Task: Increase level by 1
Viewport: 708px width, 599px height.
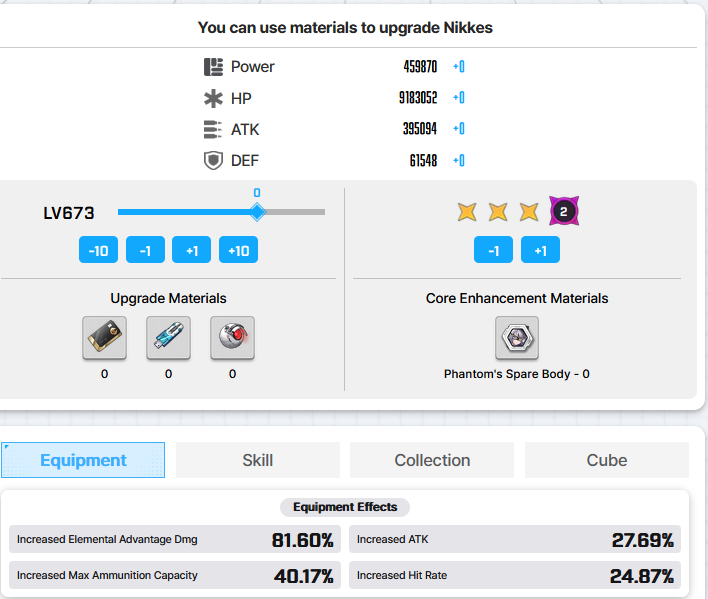Action: [191, 250]
